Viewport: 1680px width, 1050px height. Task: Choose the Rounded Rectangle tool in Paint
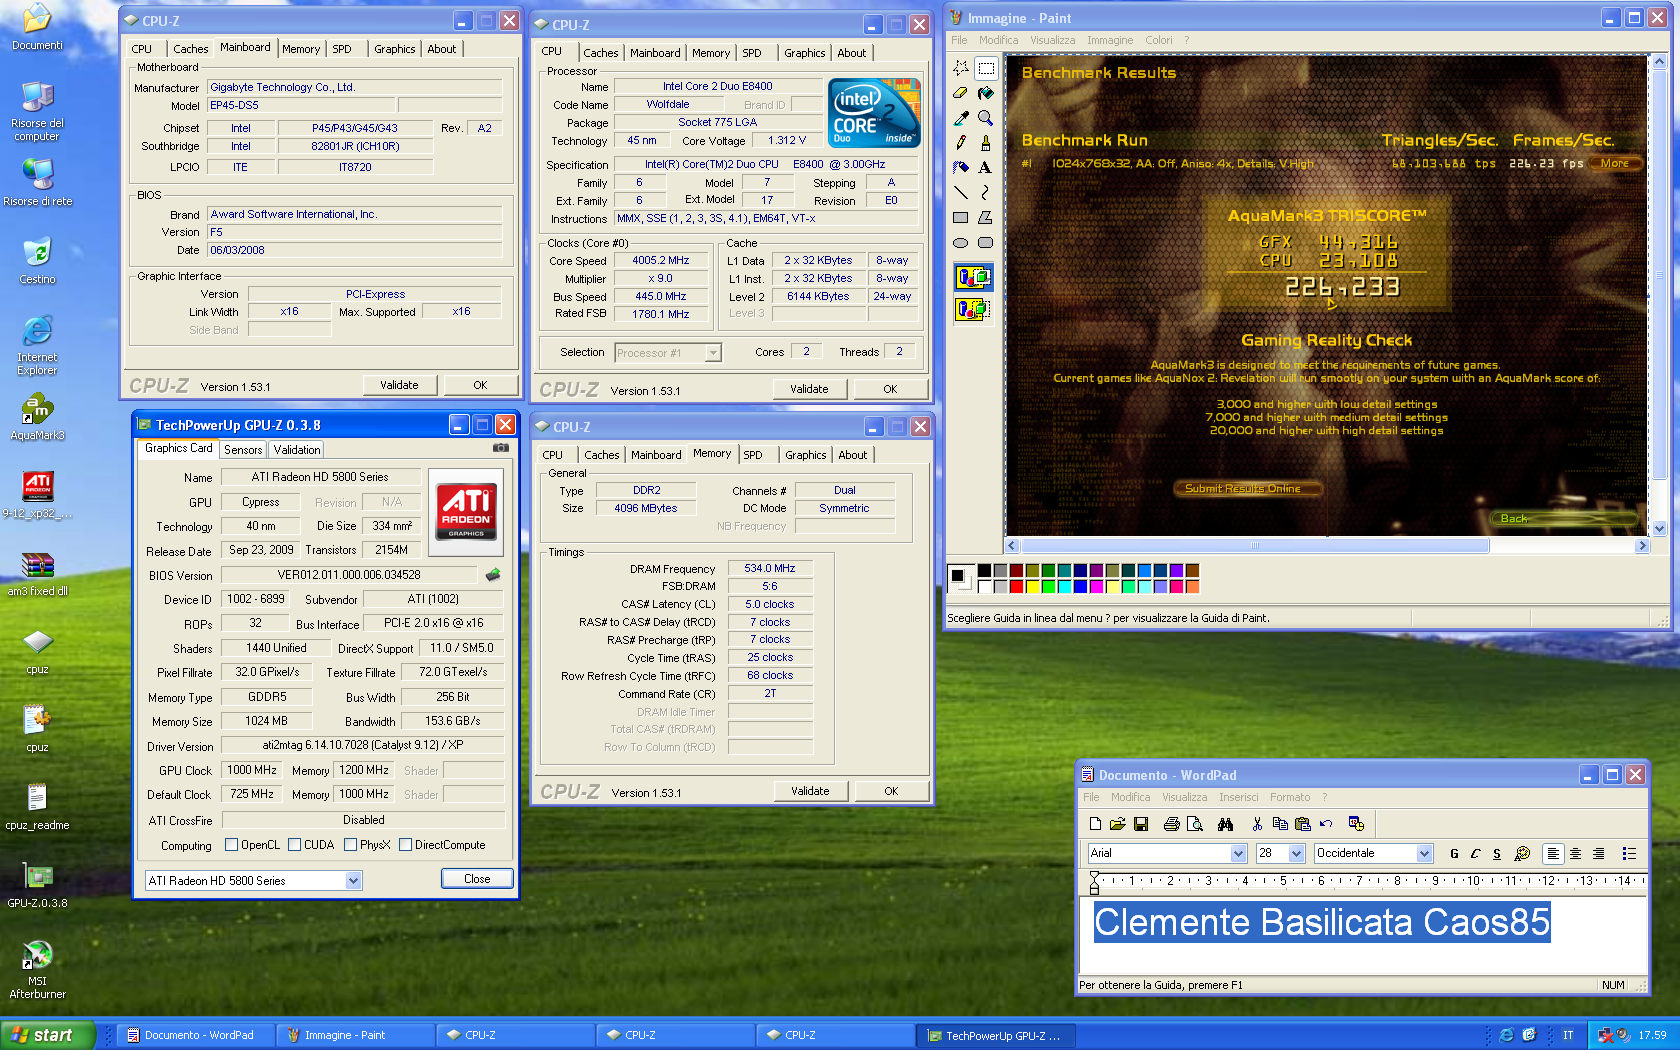click(986, 243)
